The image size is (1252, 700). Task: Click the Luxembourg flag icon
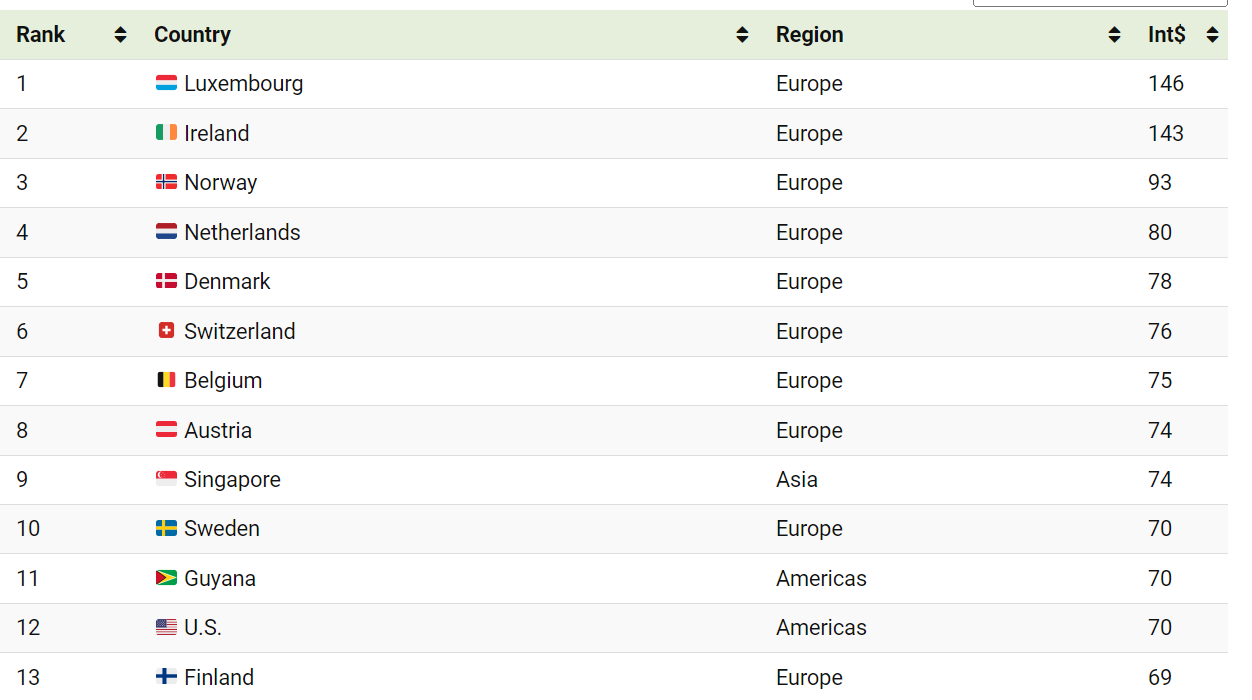coord(166,84)
